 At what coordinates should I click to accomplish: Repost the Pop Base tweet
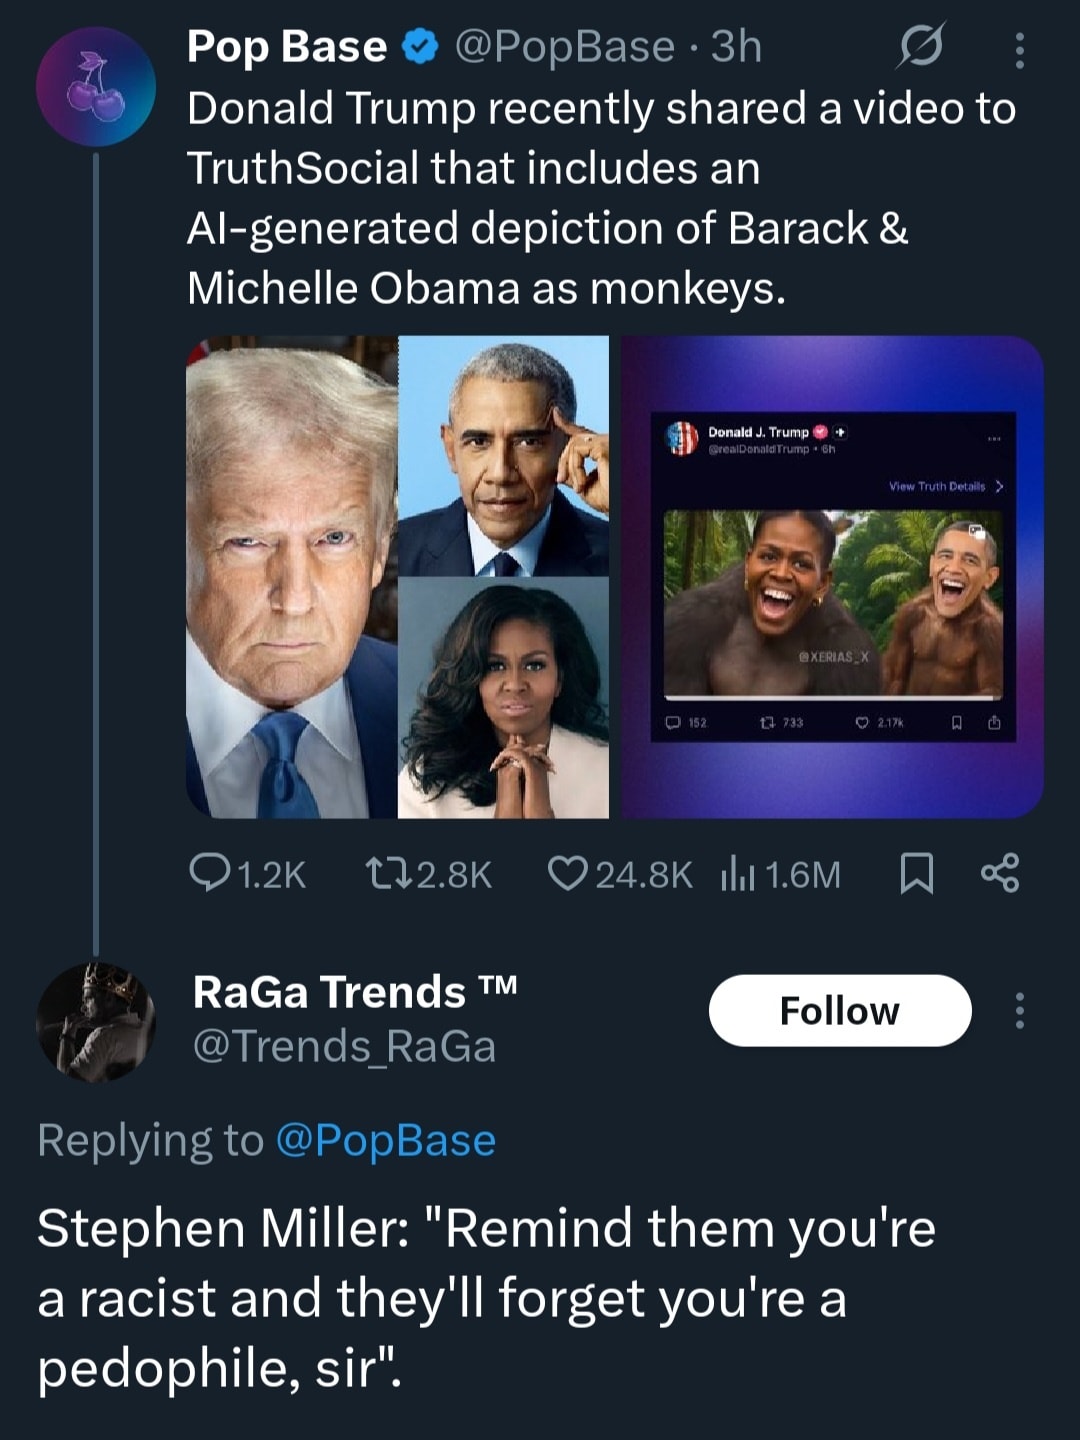(428, 875)
